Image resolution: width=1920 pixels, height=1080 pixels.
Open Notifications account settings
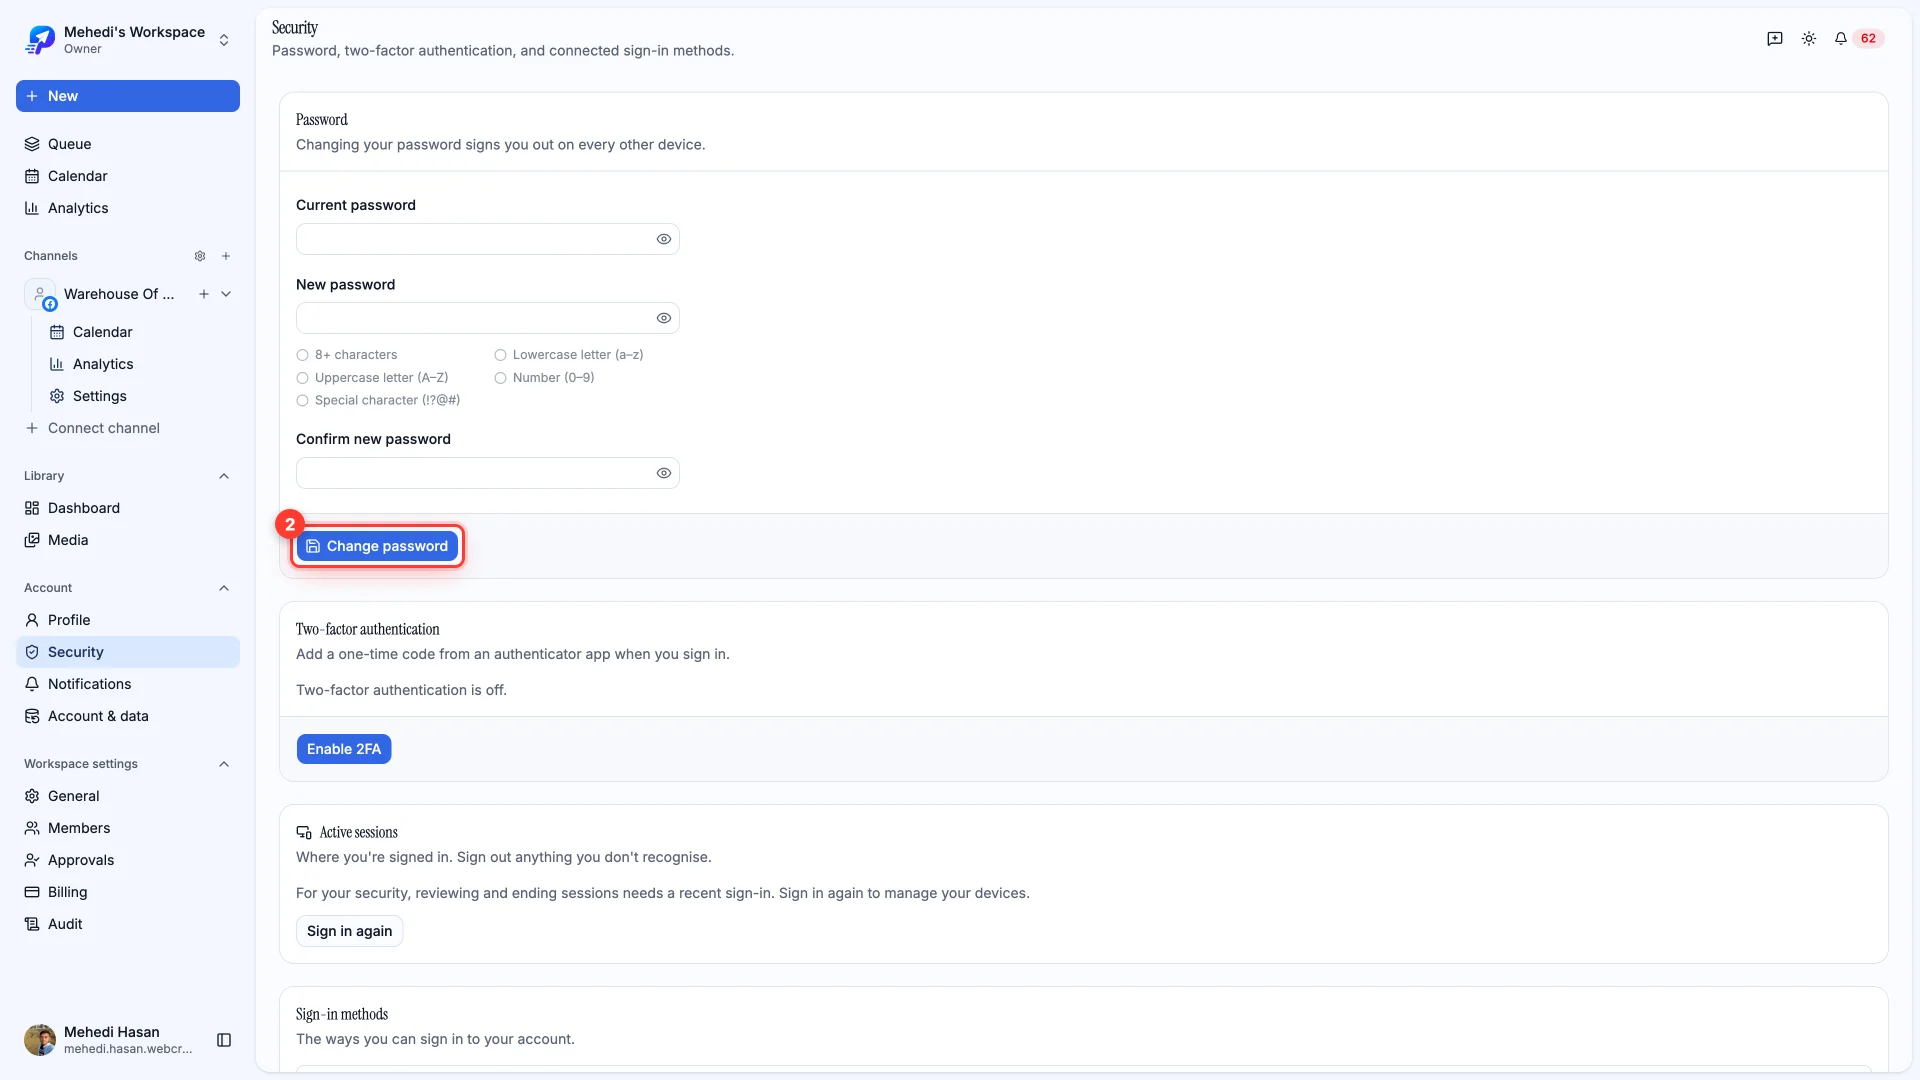tap(128, 684)
